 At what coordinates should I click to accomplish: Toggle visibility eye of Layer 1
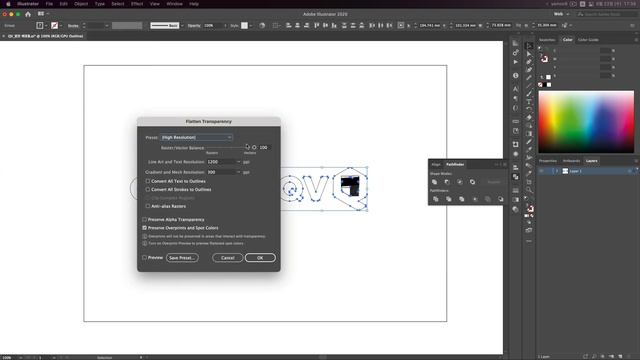(x=542, y=171)
